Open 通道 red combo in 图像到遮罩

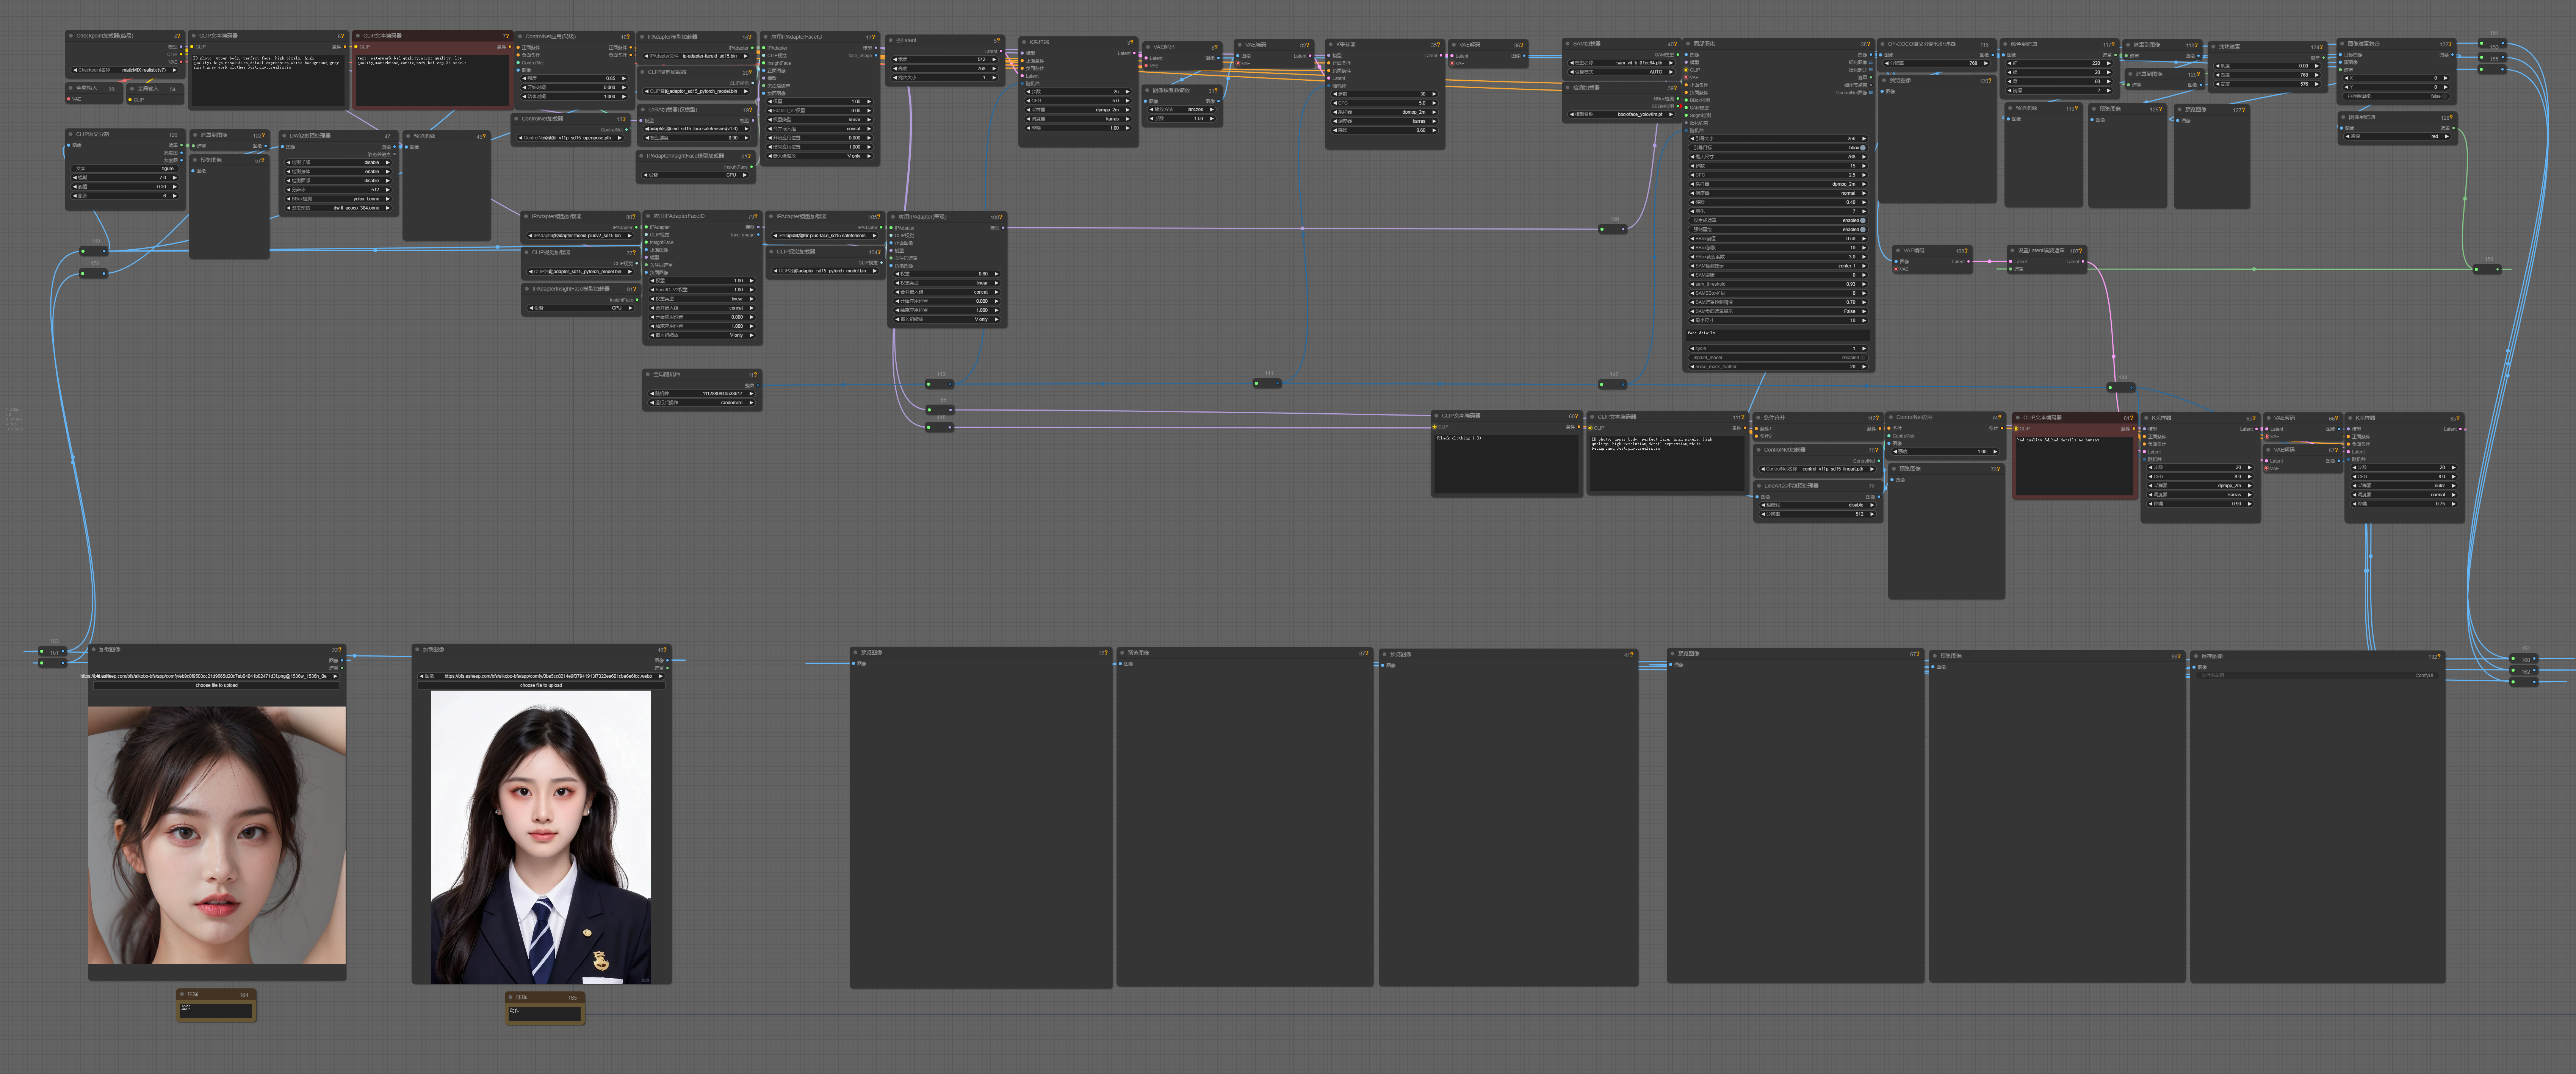2396,136
